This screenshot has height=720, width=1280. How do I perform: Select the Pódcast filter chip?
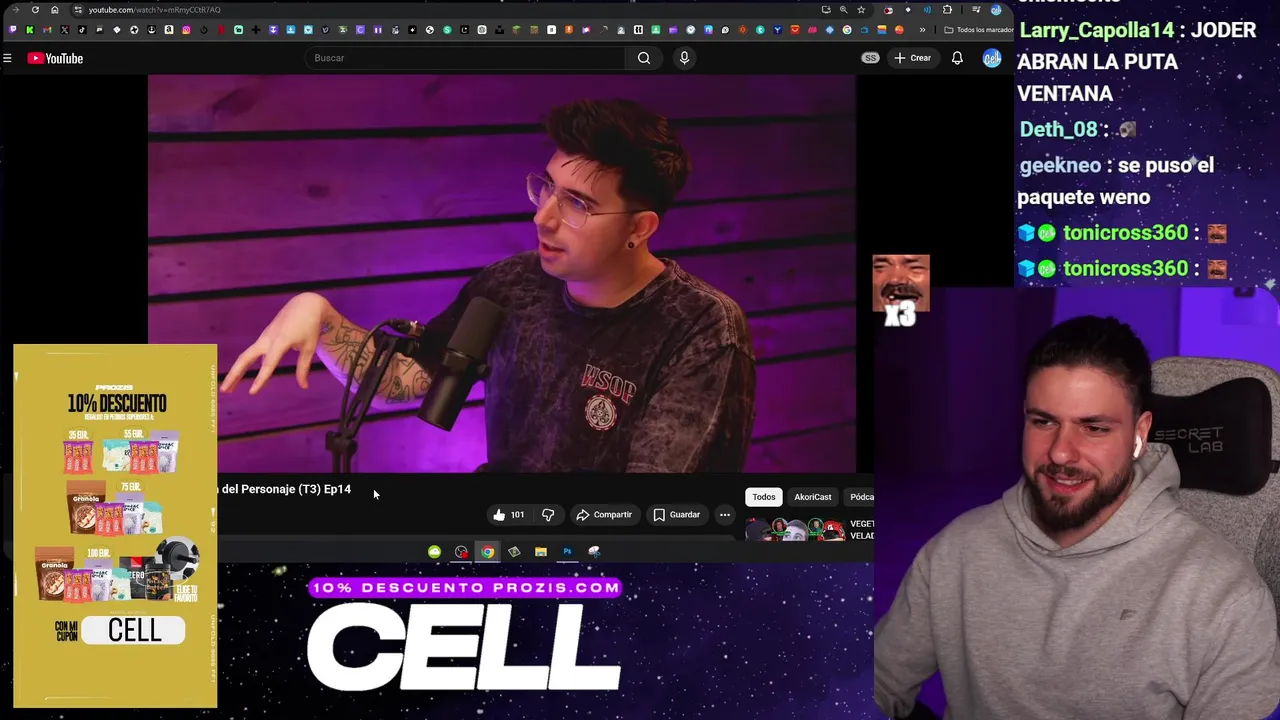pyautogui.click(x=861, y=497)
